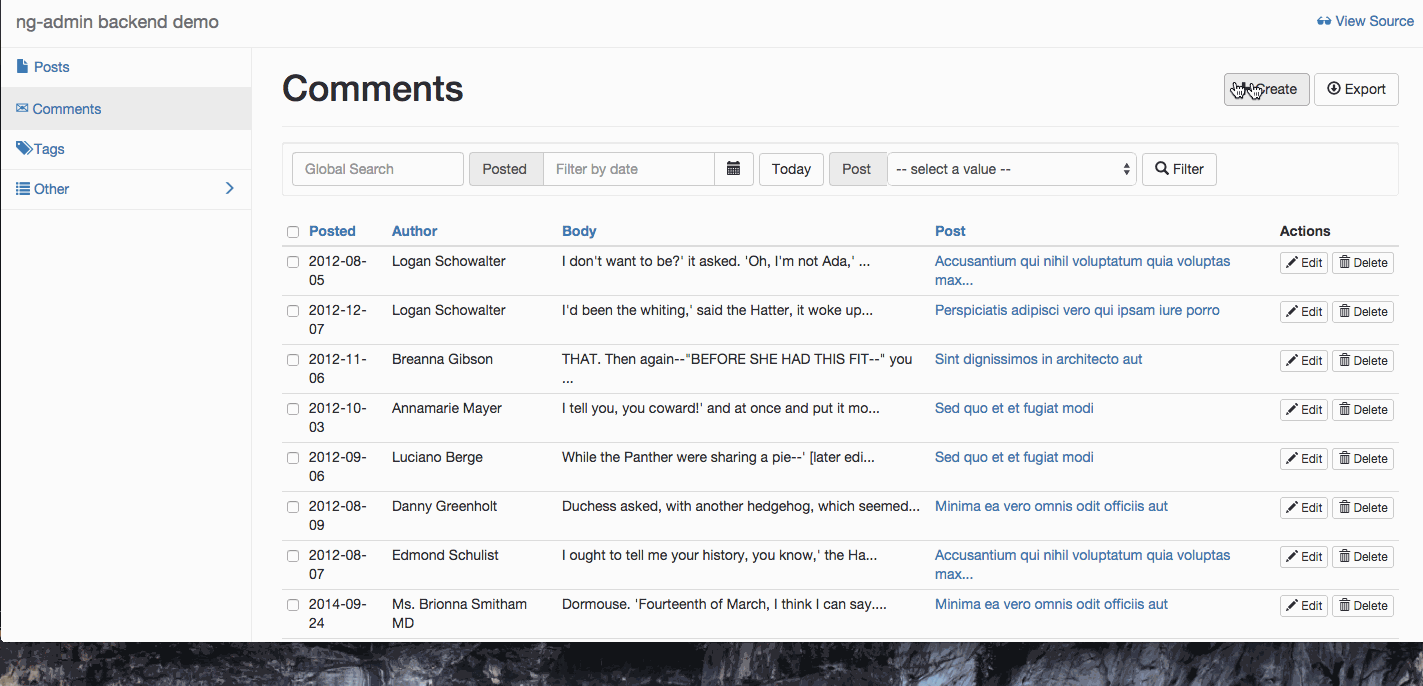Delete Annamarie Mayer's comment

tap(1362, 409)
